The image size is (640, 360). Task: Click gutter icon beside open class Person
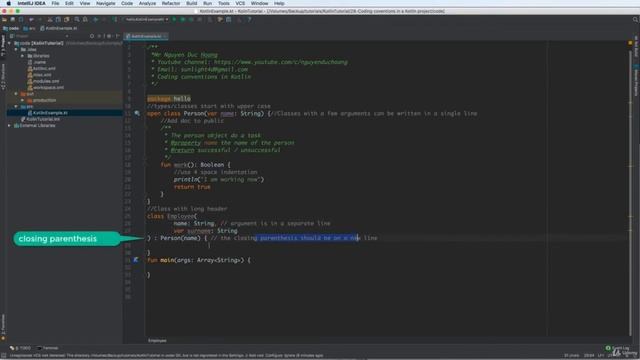(137, 113)
